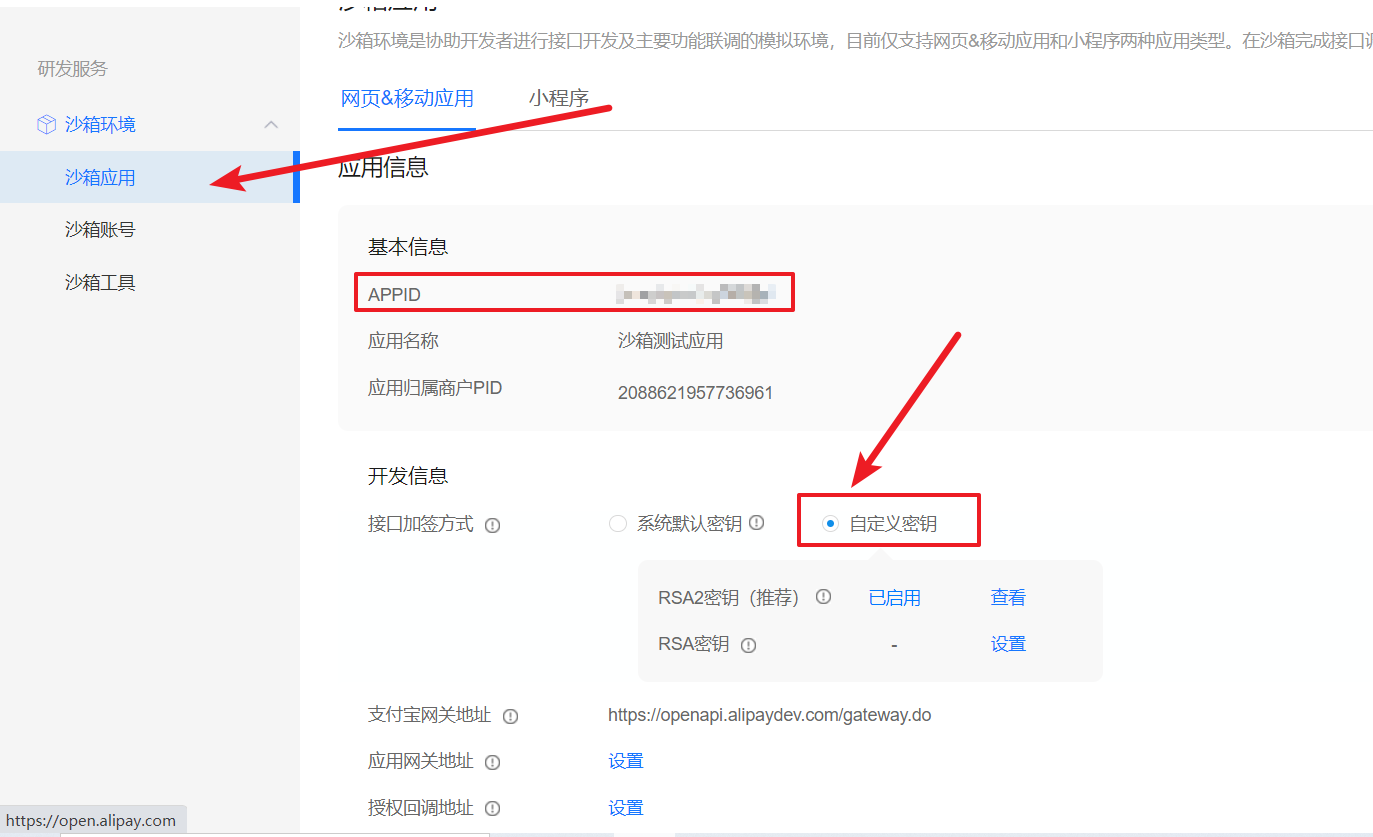The height and width of the screenshot is (837, 1373).
Task: Open the 设置 link for 应用网关地址
Action: click(626, 761)
